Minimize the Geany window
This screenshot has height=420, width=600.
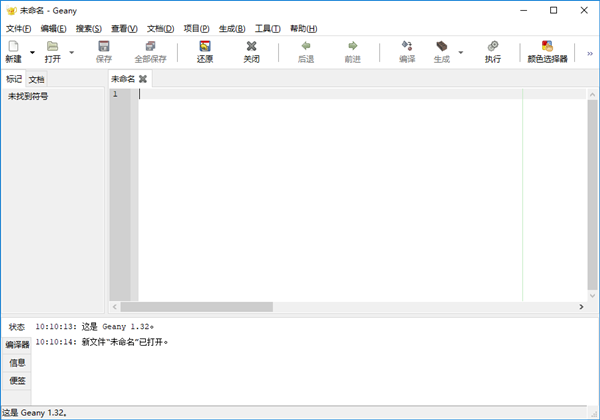click(x=524, y=10)
